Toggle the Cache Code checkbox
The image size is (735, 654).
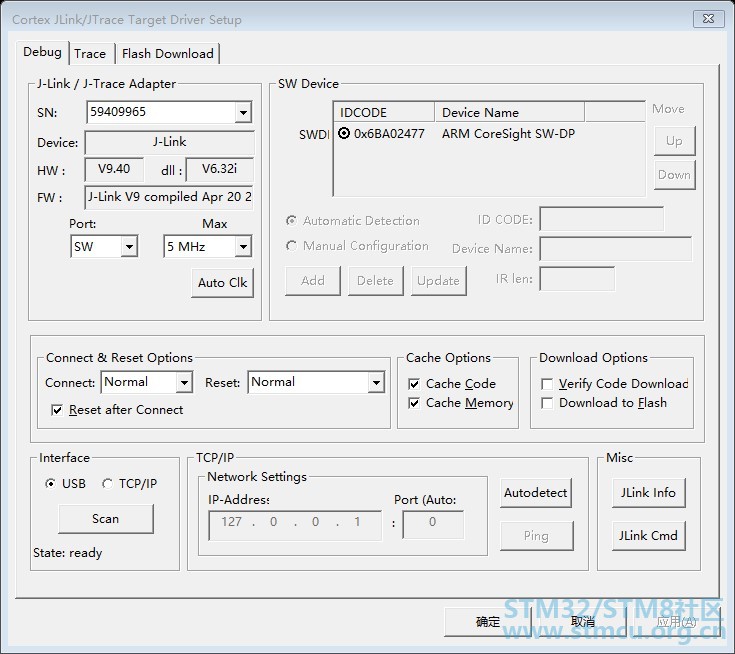pos(414,384)
